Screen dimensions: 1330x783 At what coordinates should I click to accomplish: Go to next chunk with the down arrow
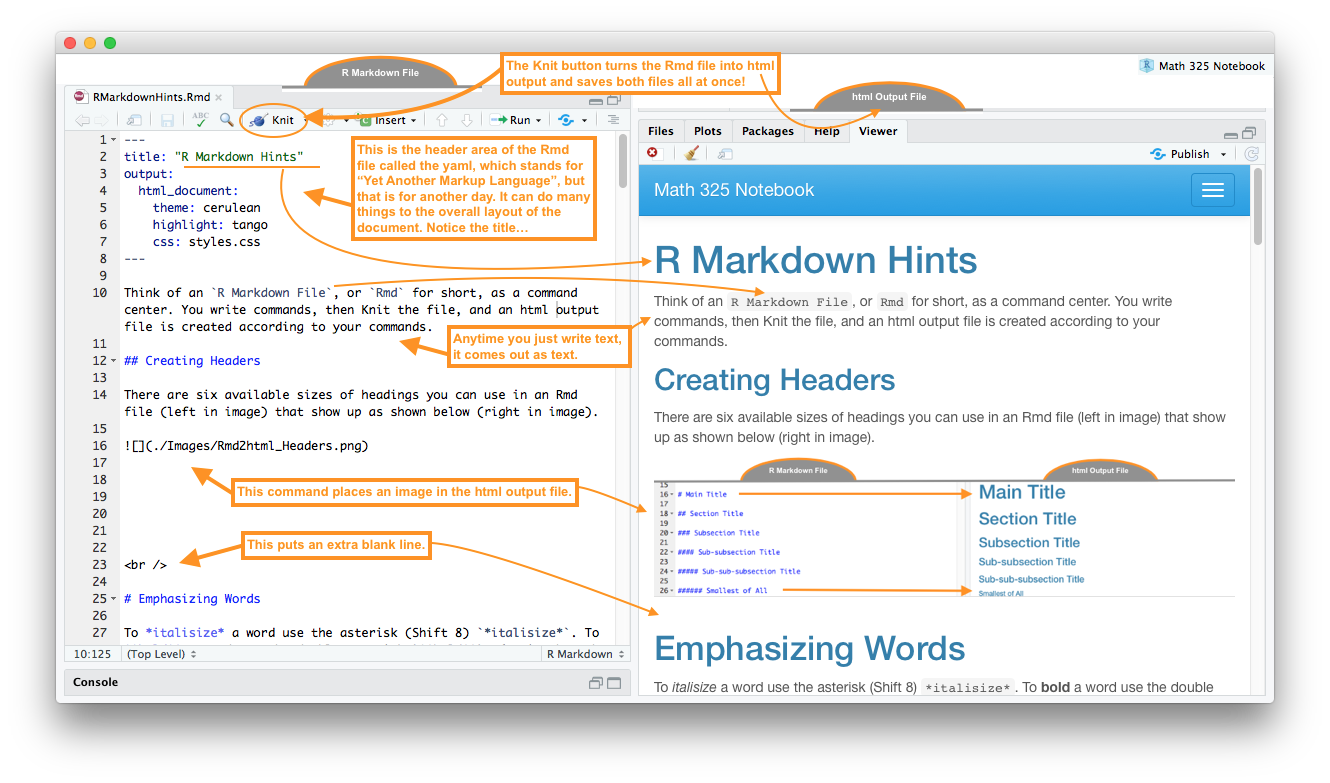(465, 120)
